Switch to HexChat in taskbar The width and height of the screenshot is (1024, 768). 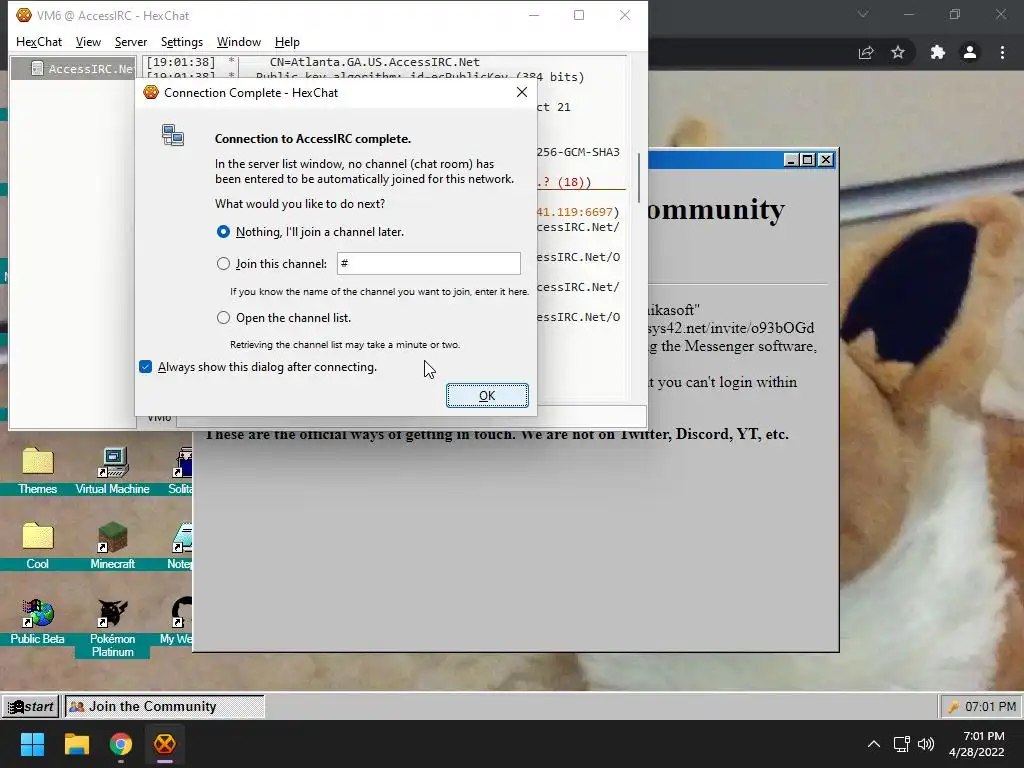165,744
